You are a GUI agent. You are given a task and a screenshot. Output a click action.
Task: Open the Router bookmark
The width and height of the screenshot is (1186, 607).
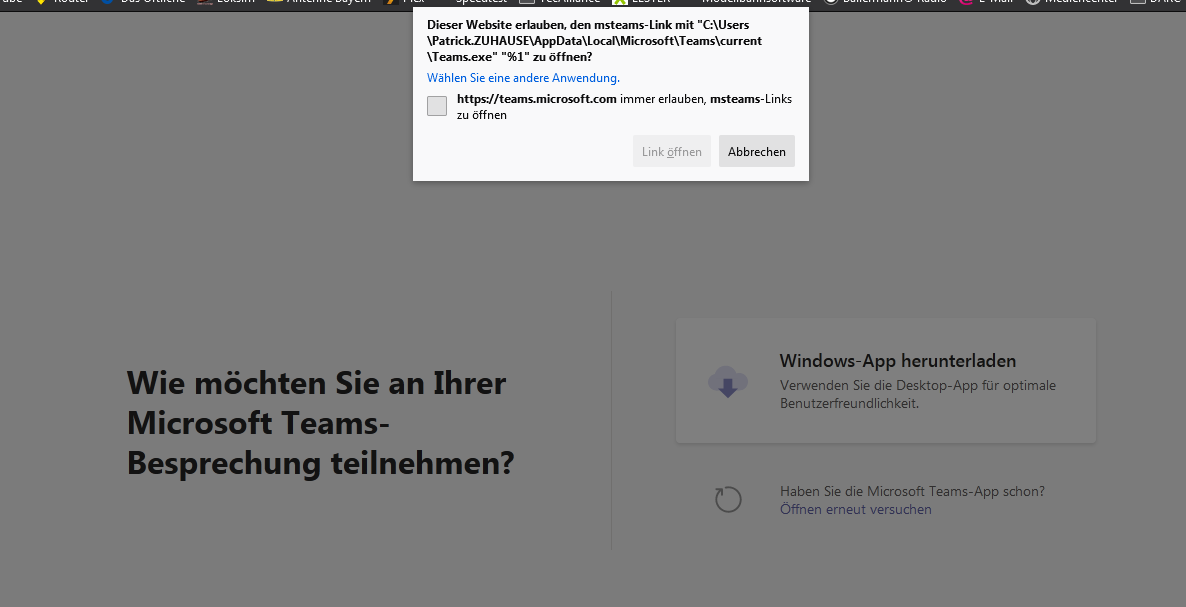click(x=70, y=2)
